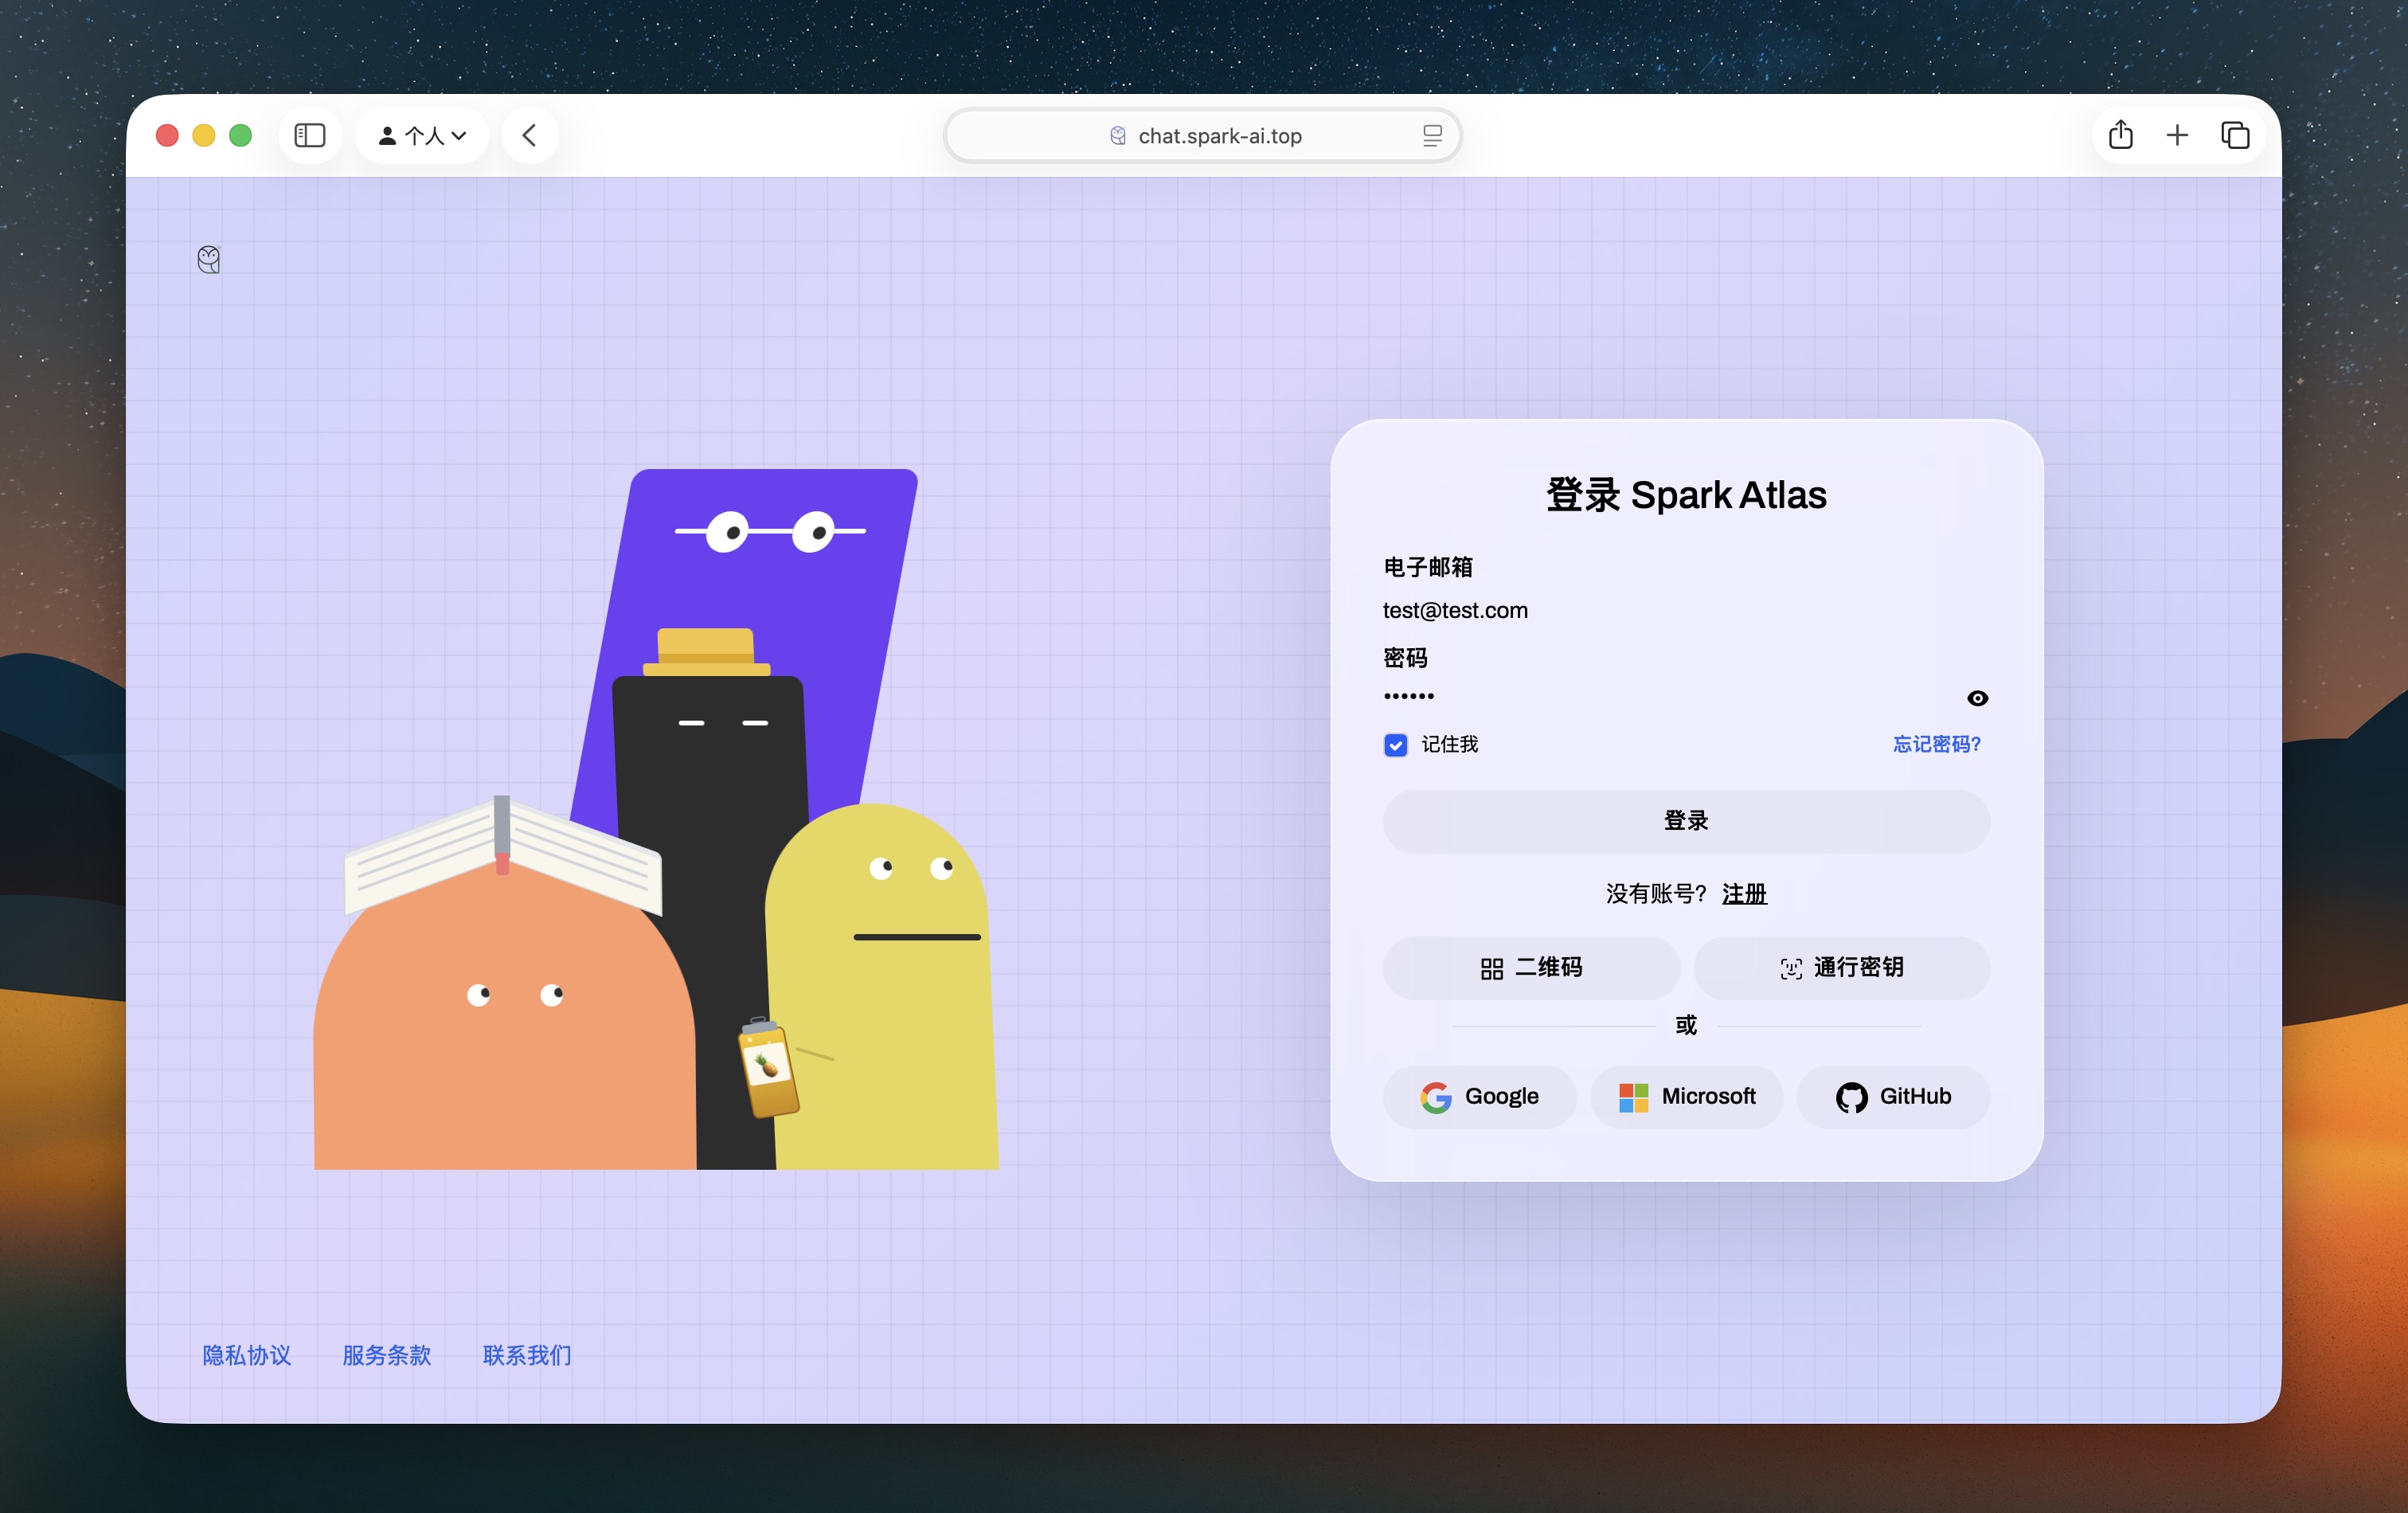Open a new tab with plus icon

[x=2177, y=135]
